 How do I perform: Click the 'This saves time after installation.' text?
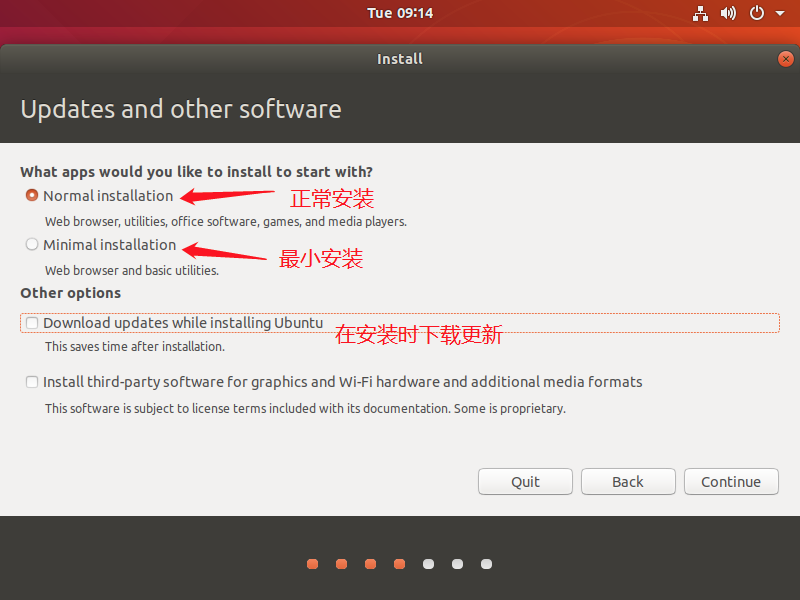(x=135, y=346)
